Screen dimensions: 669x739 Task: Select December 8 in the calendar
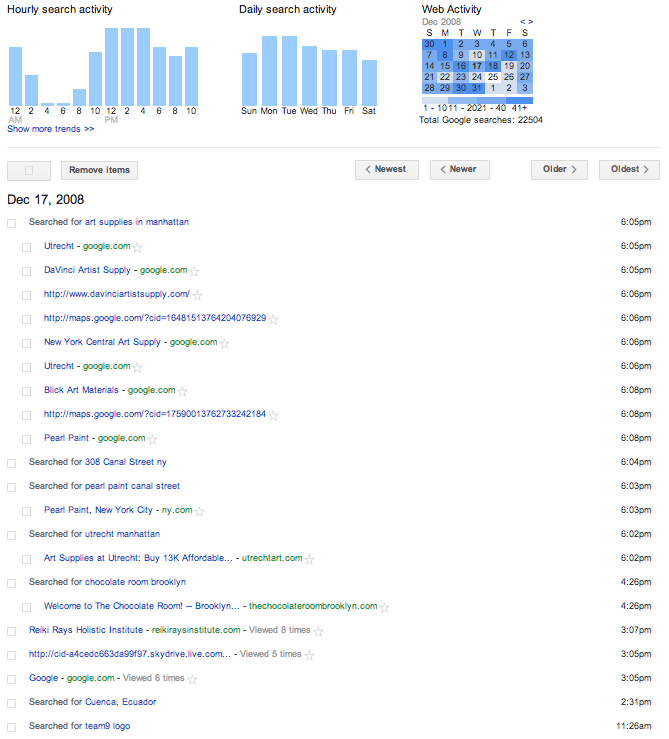click(445, 55)
